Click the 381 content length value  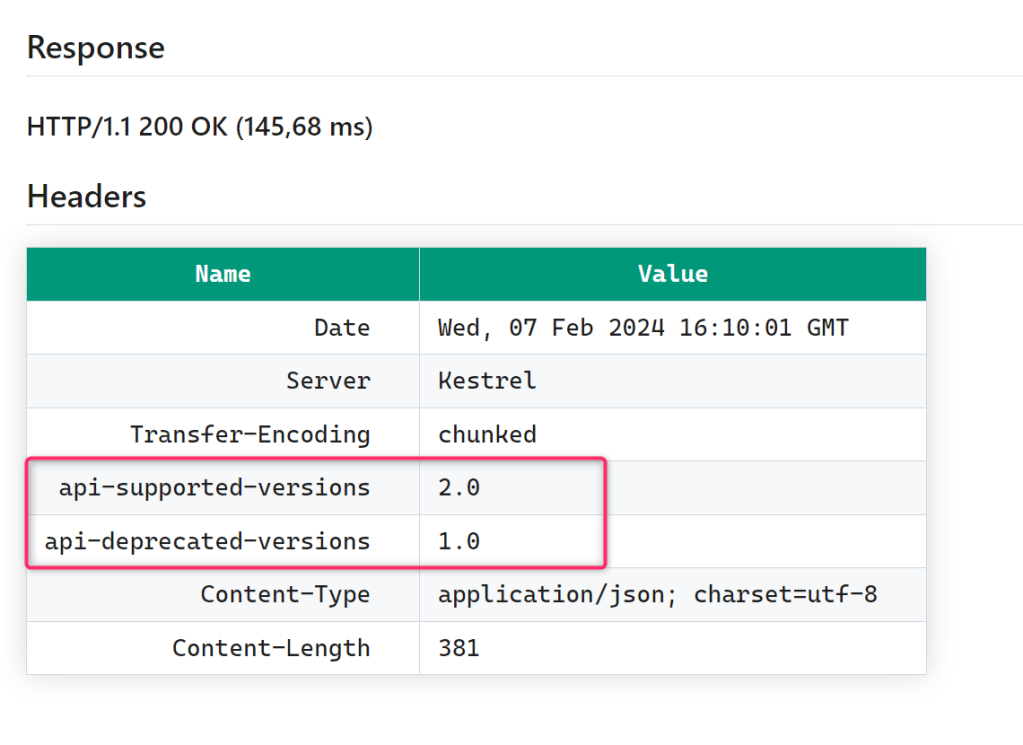click(x=459, y=648)
